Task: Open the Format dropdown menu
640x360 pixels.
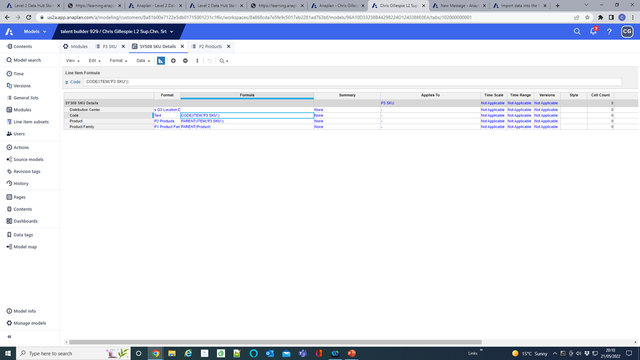Action: pyautogui.click(x=118, y=60)
